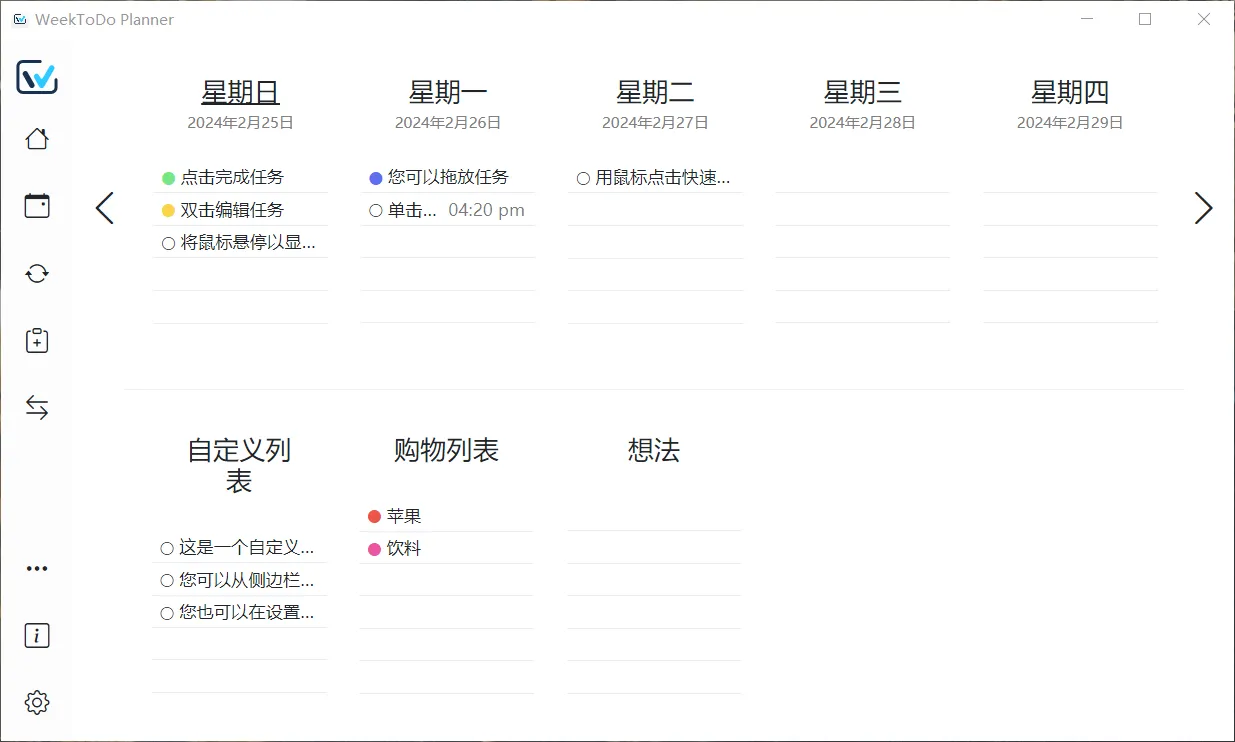This screenshot has width=1235, height=742.
Task: Click the 想法 list title
Action: click(x=654, y=450)
